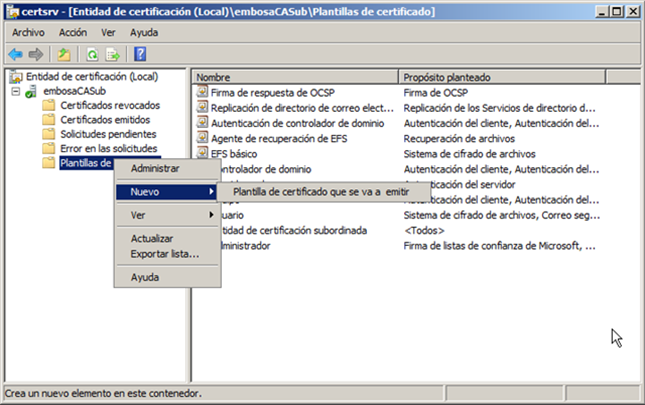Click the blue Help toolbar icon
645x405 pixels.
click(140, 54)
